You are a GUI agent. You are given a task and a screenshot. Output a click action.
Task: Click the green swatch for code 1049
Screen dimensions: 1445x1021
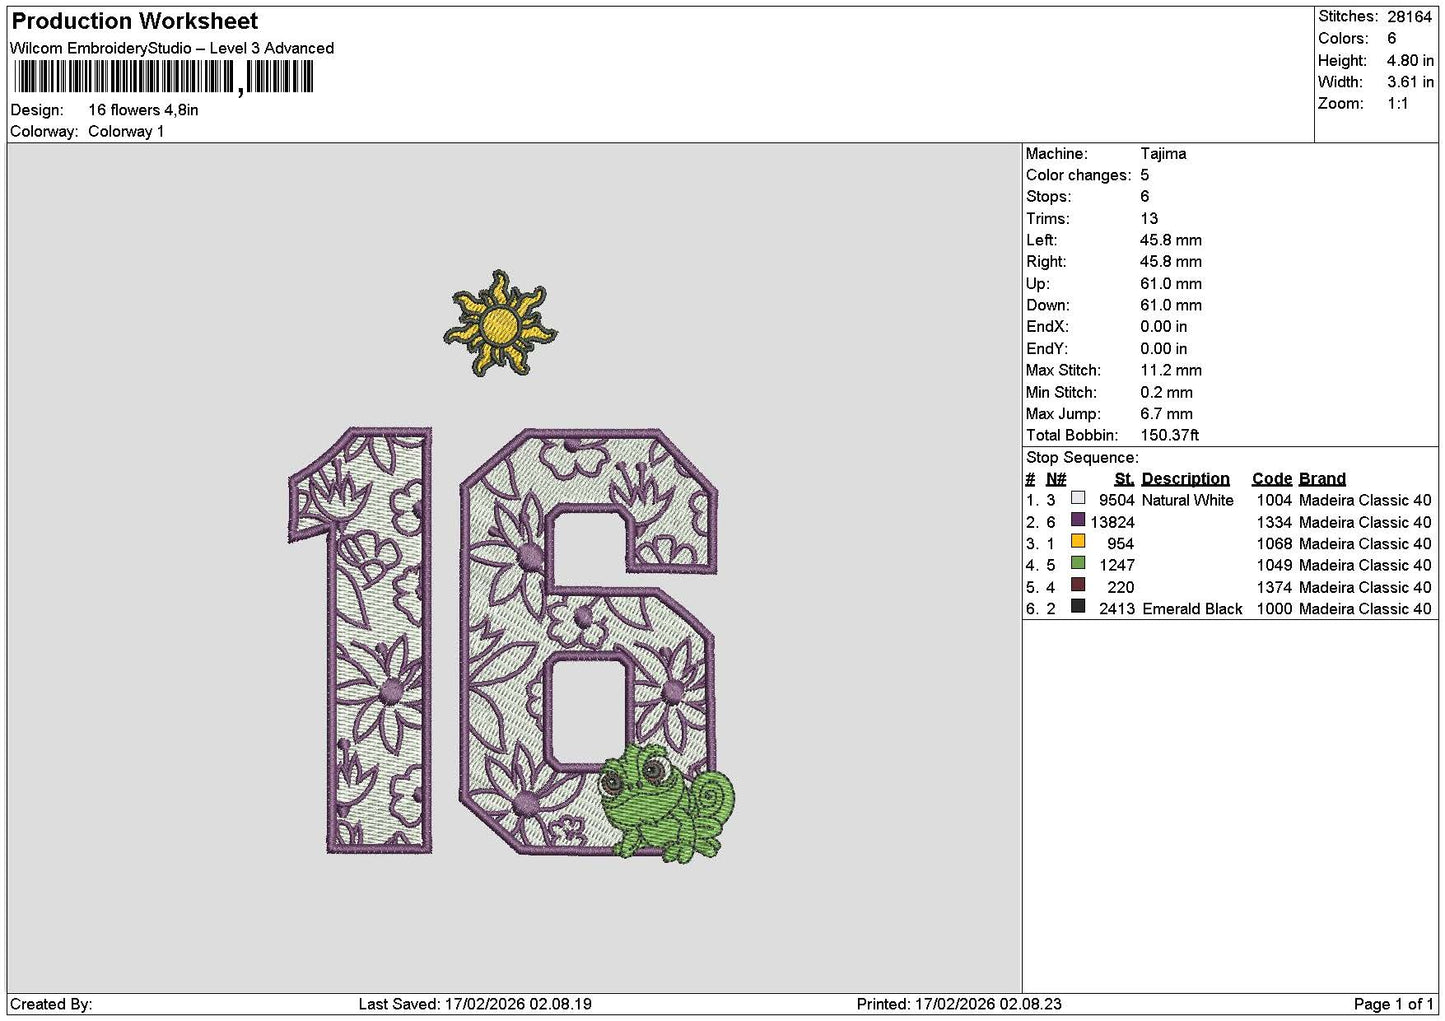coord(1078,564)
